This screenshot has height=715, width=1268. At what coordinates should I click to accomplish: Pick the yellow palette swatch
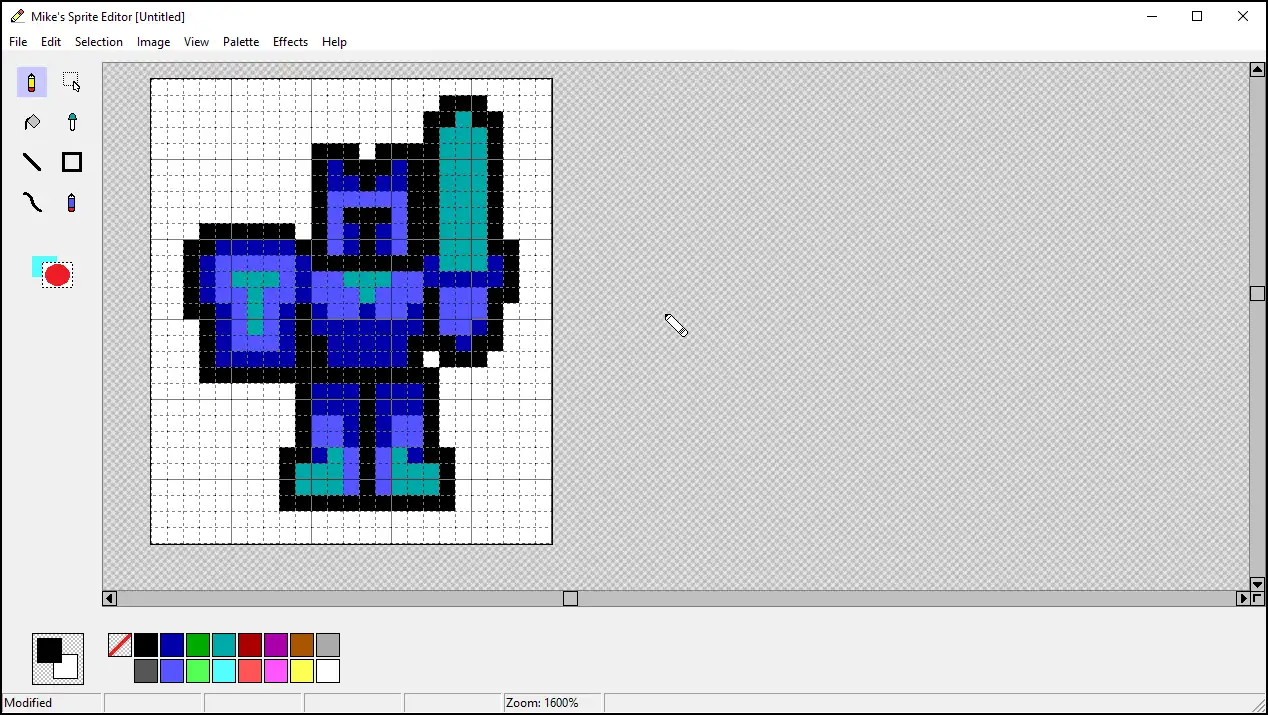(302, 671)
